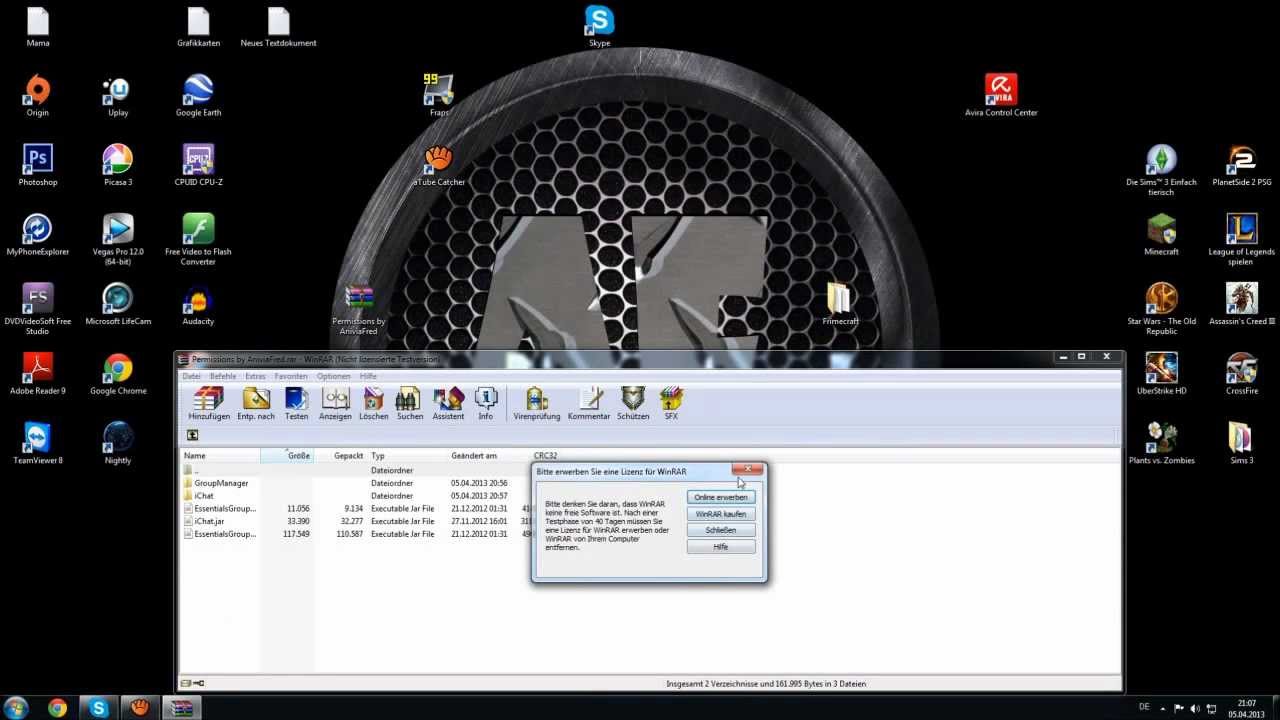The image size is (1280, 720).
Task: Click the Anzeigen toolbar icon
Action: [335, 403]
